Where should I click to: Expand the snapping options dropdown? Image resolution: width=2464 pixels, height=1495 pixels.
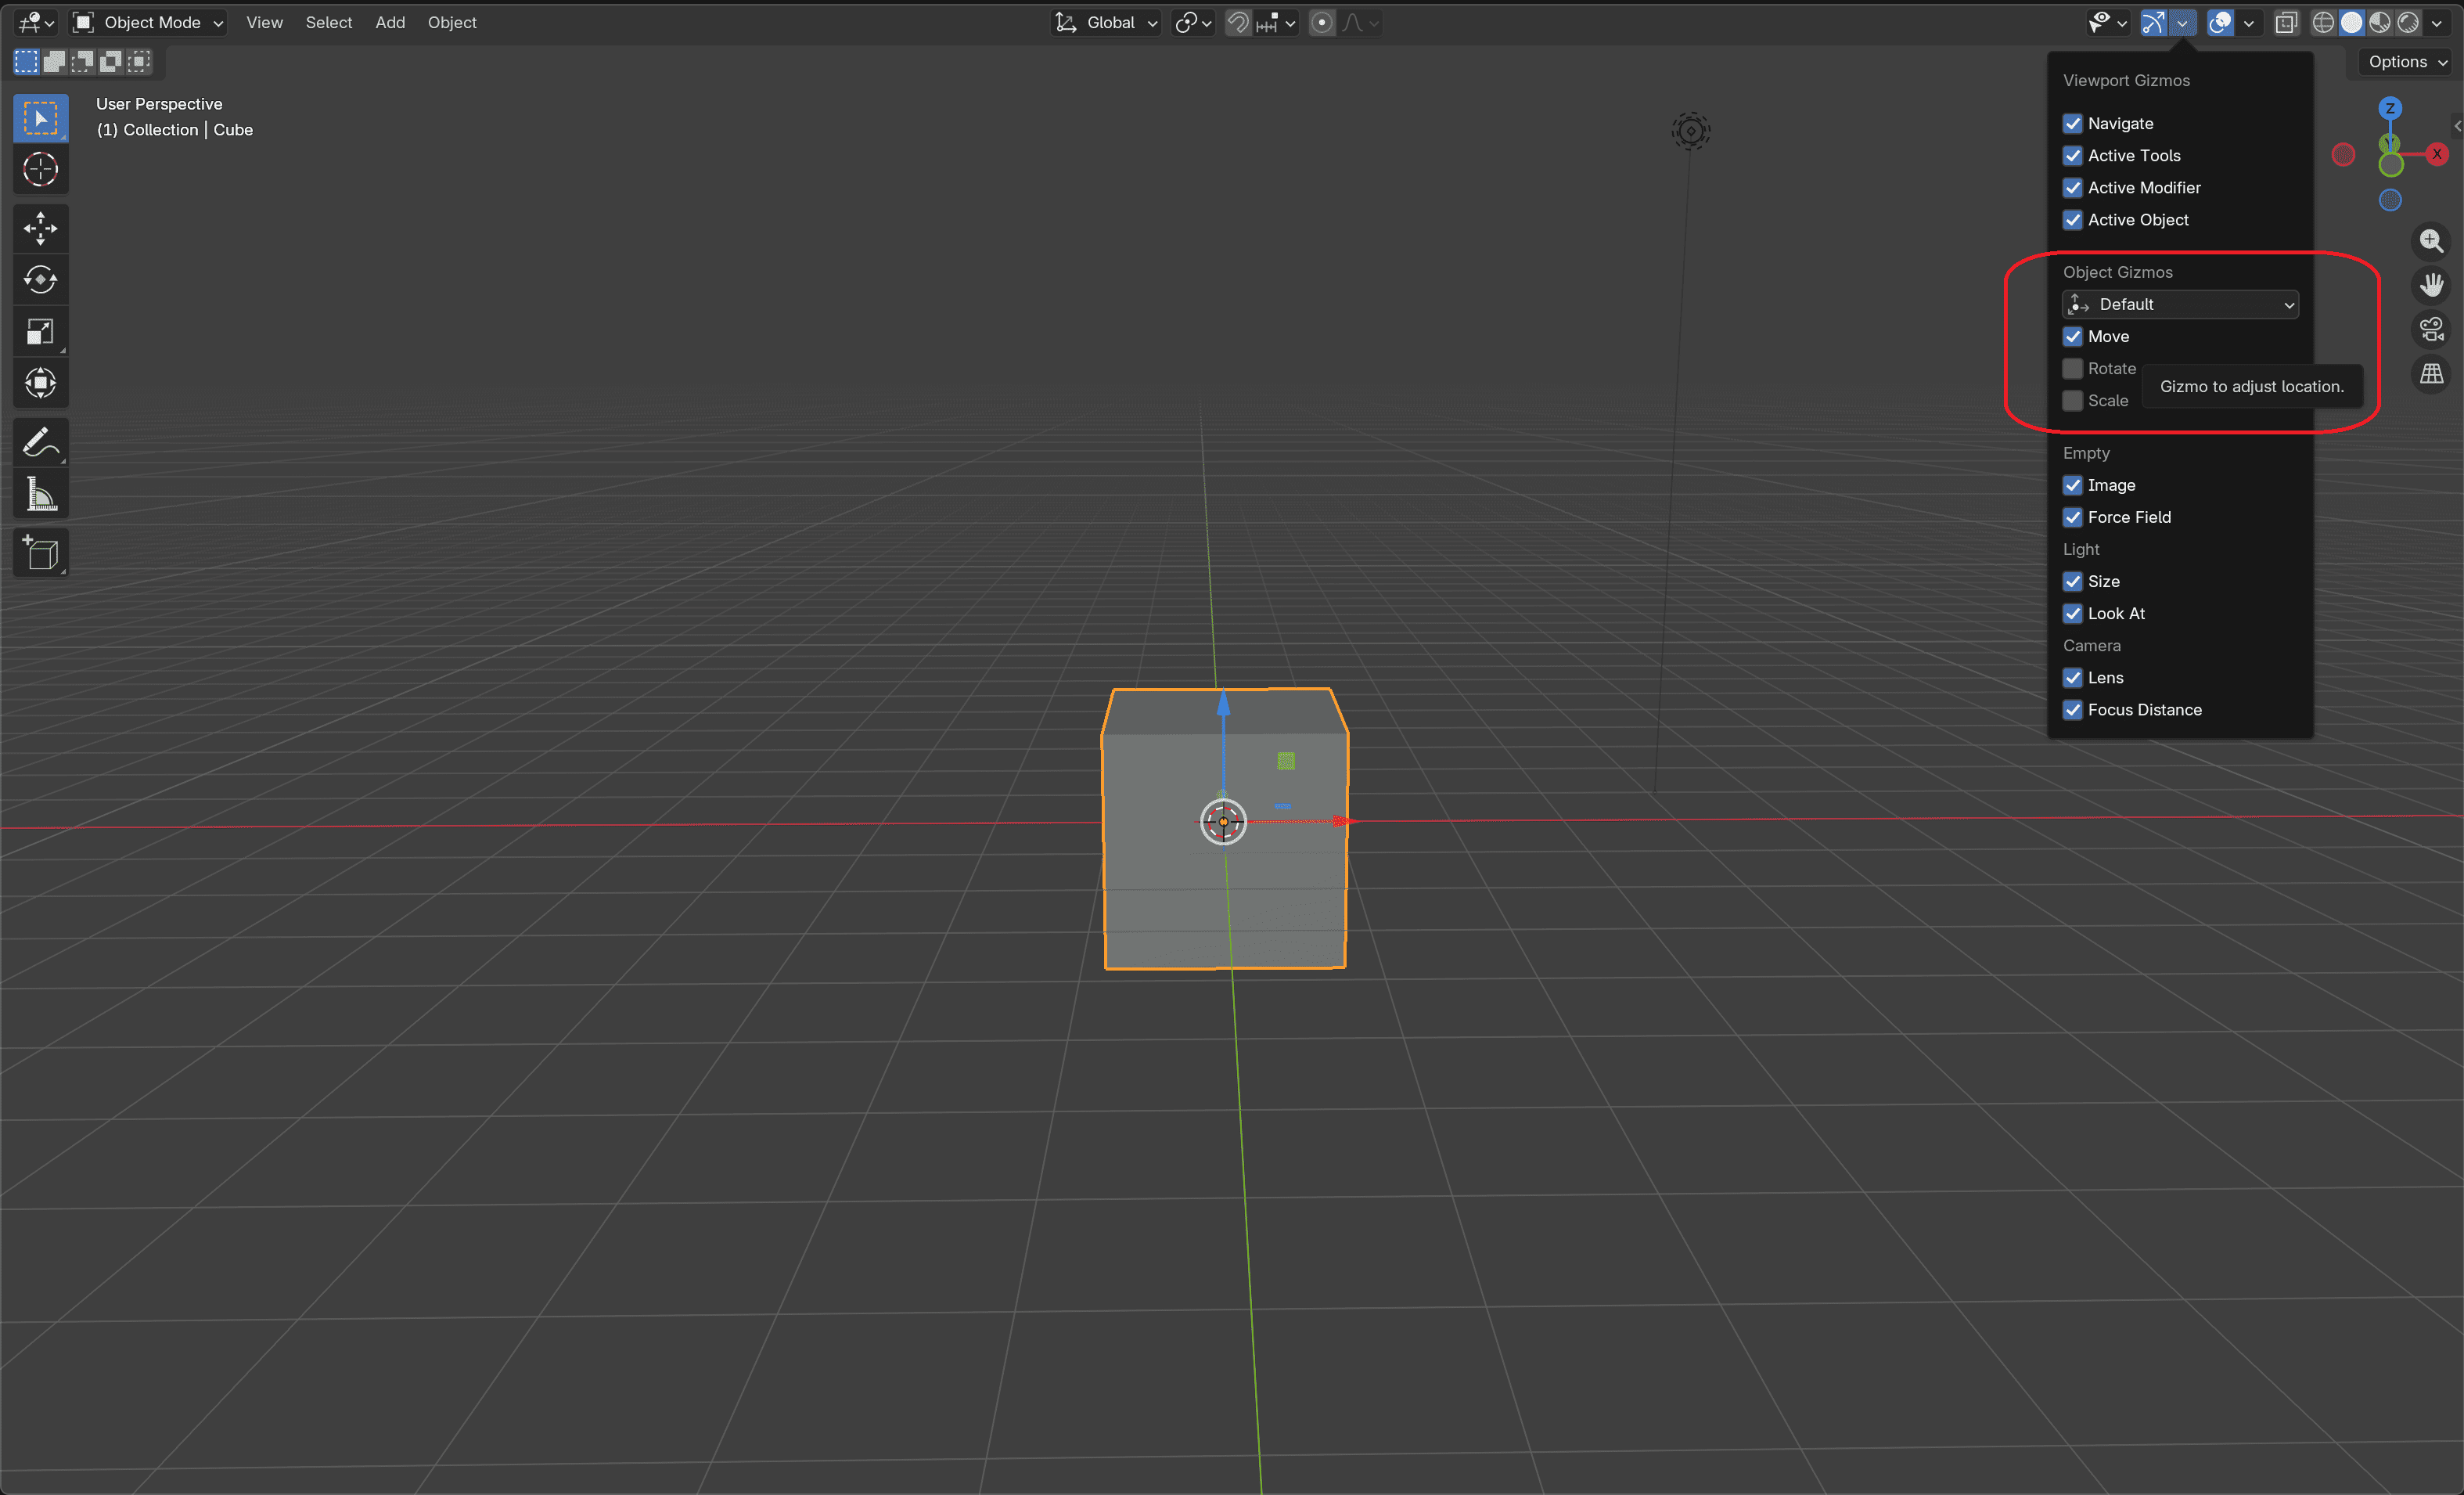pos(1277,22)
